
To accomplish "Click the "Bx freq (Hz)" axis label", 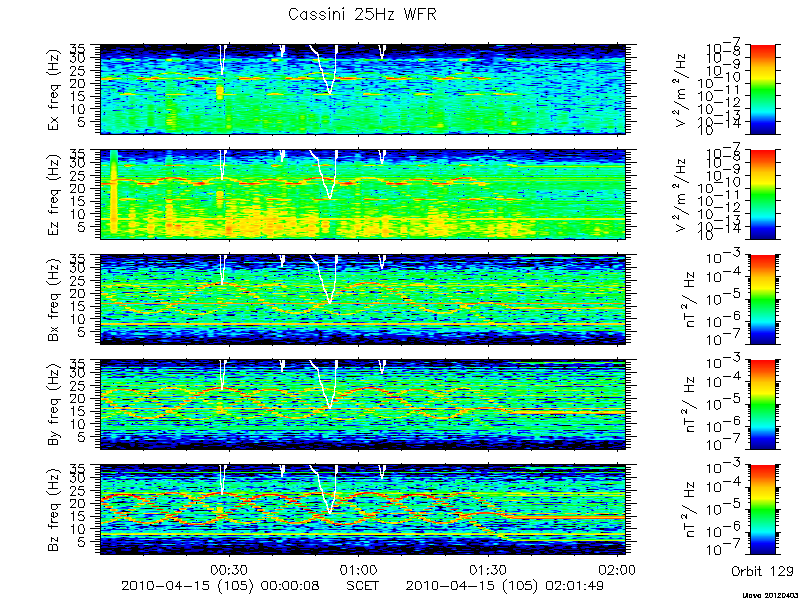I will (54, 300).
